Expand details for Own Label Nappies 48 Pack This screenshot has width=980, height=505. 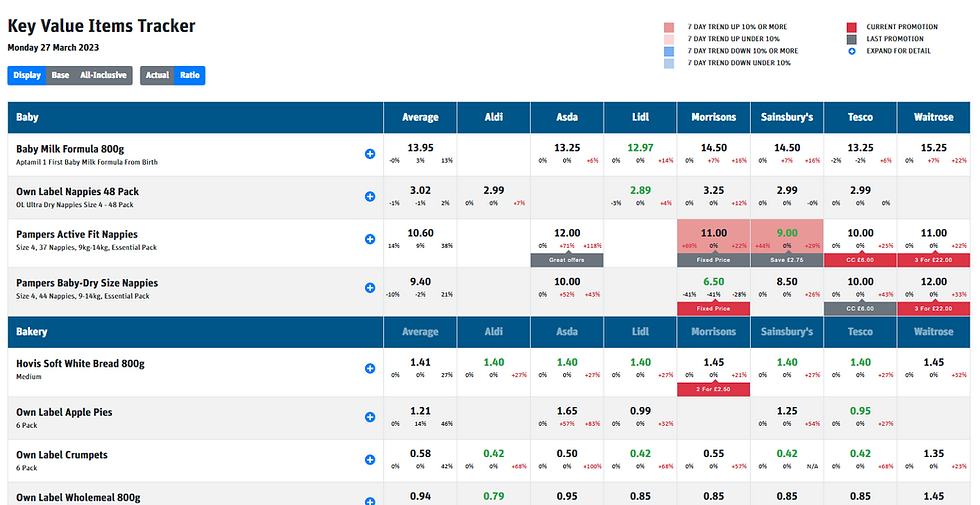(x=370, y=196)
